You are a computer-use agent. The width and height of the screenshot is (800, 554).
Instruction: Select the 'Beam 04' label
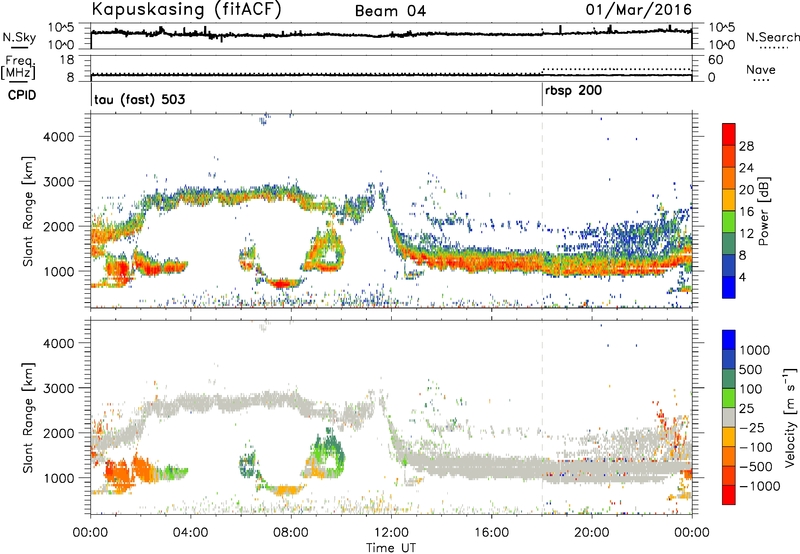(390, 11)
